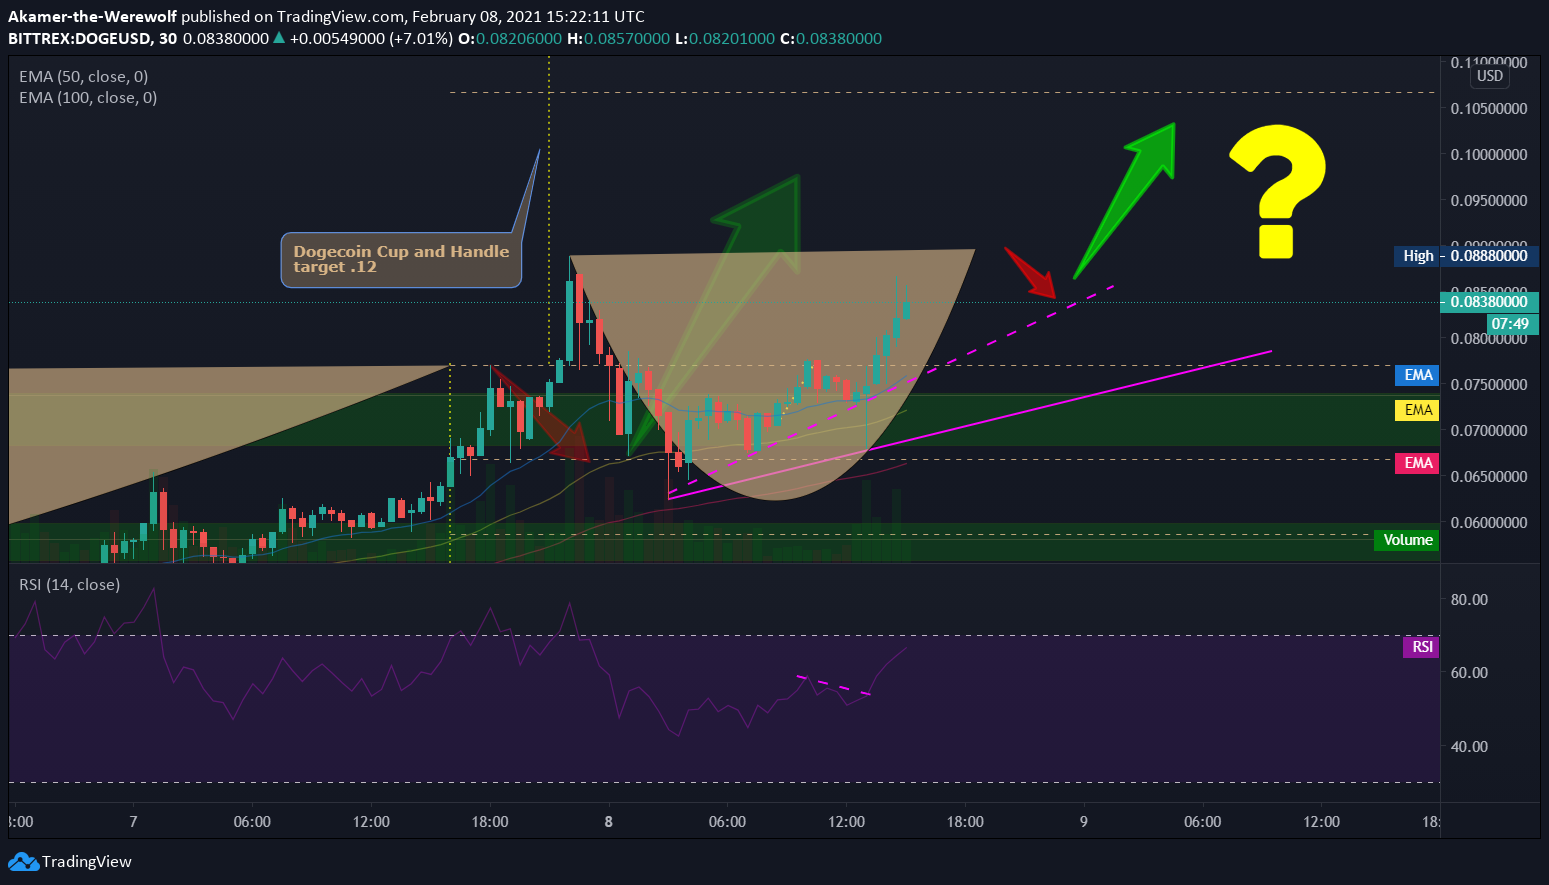Viewport: 1549px width, 885px height.
Task: Click the EMA (50, close, 0) legend
Action: [84, 76]
